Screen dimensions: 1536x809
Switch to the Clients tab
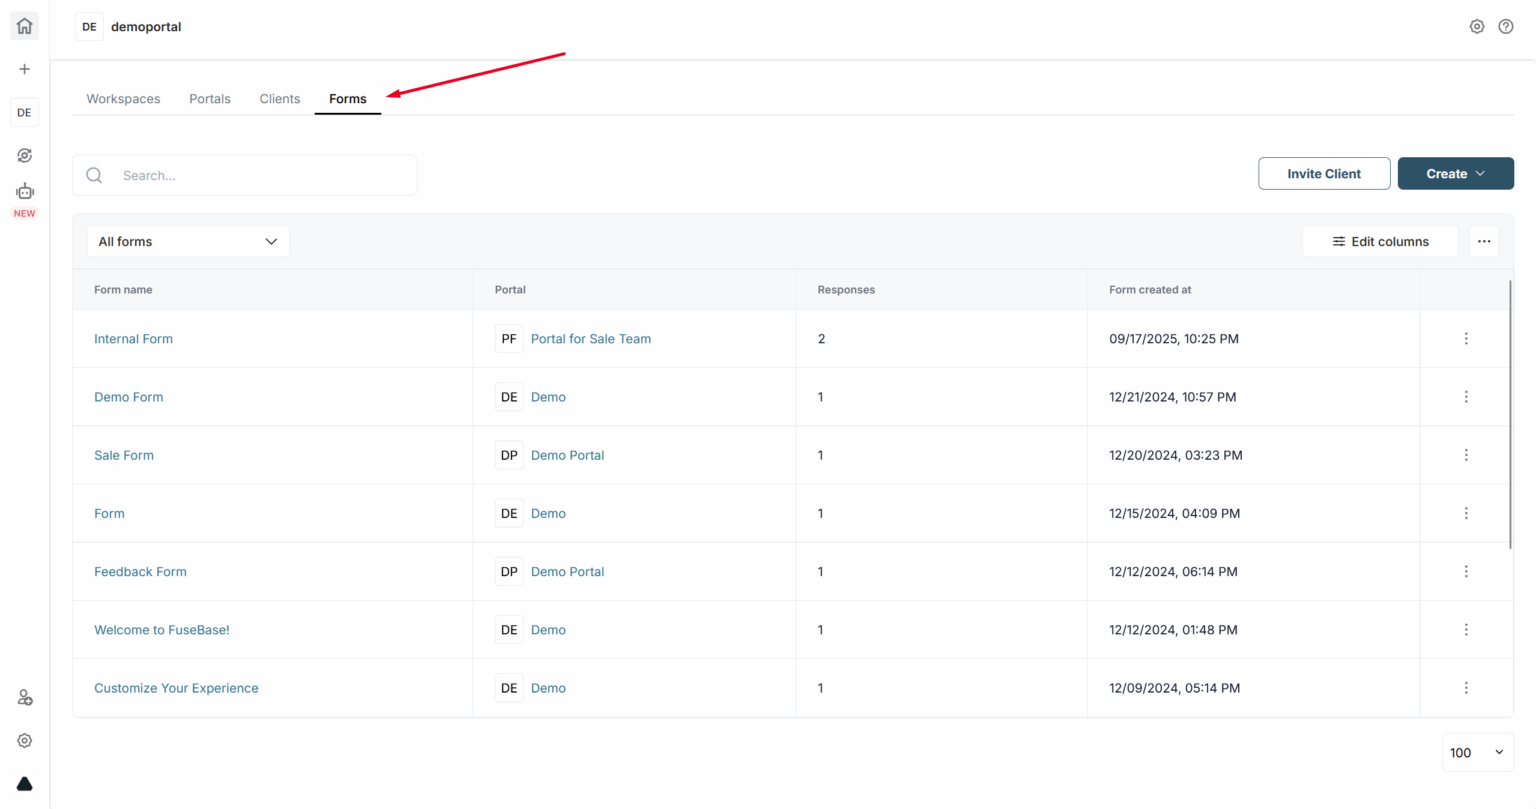(x=279, y=98)
